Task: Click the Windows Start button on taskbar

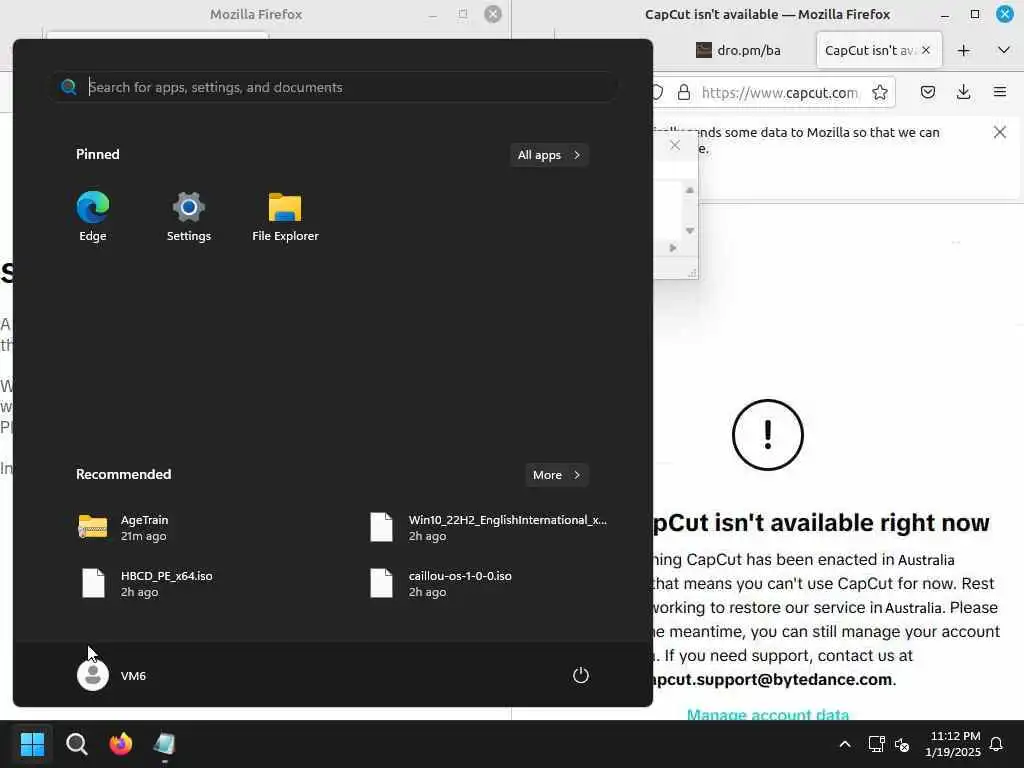Action: [32, 744]
